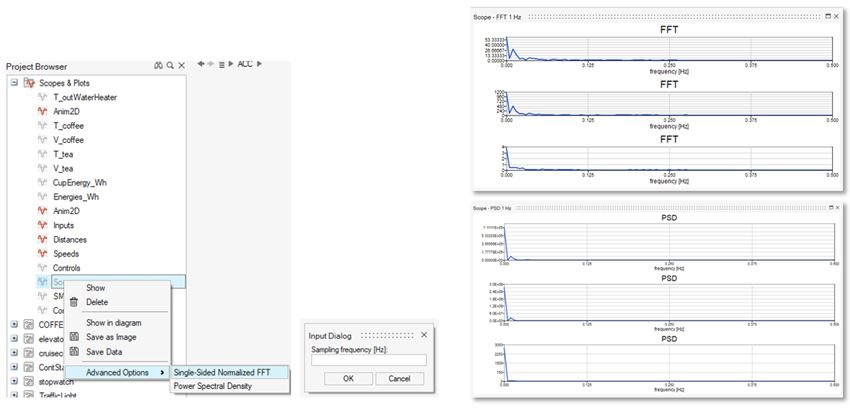850x416 pixels.
Task: Click the red scope icon beside Speeds
Action: tap(42, 254)
